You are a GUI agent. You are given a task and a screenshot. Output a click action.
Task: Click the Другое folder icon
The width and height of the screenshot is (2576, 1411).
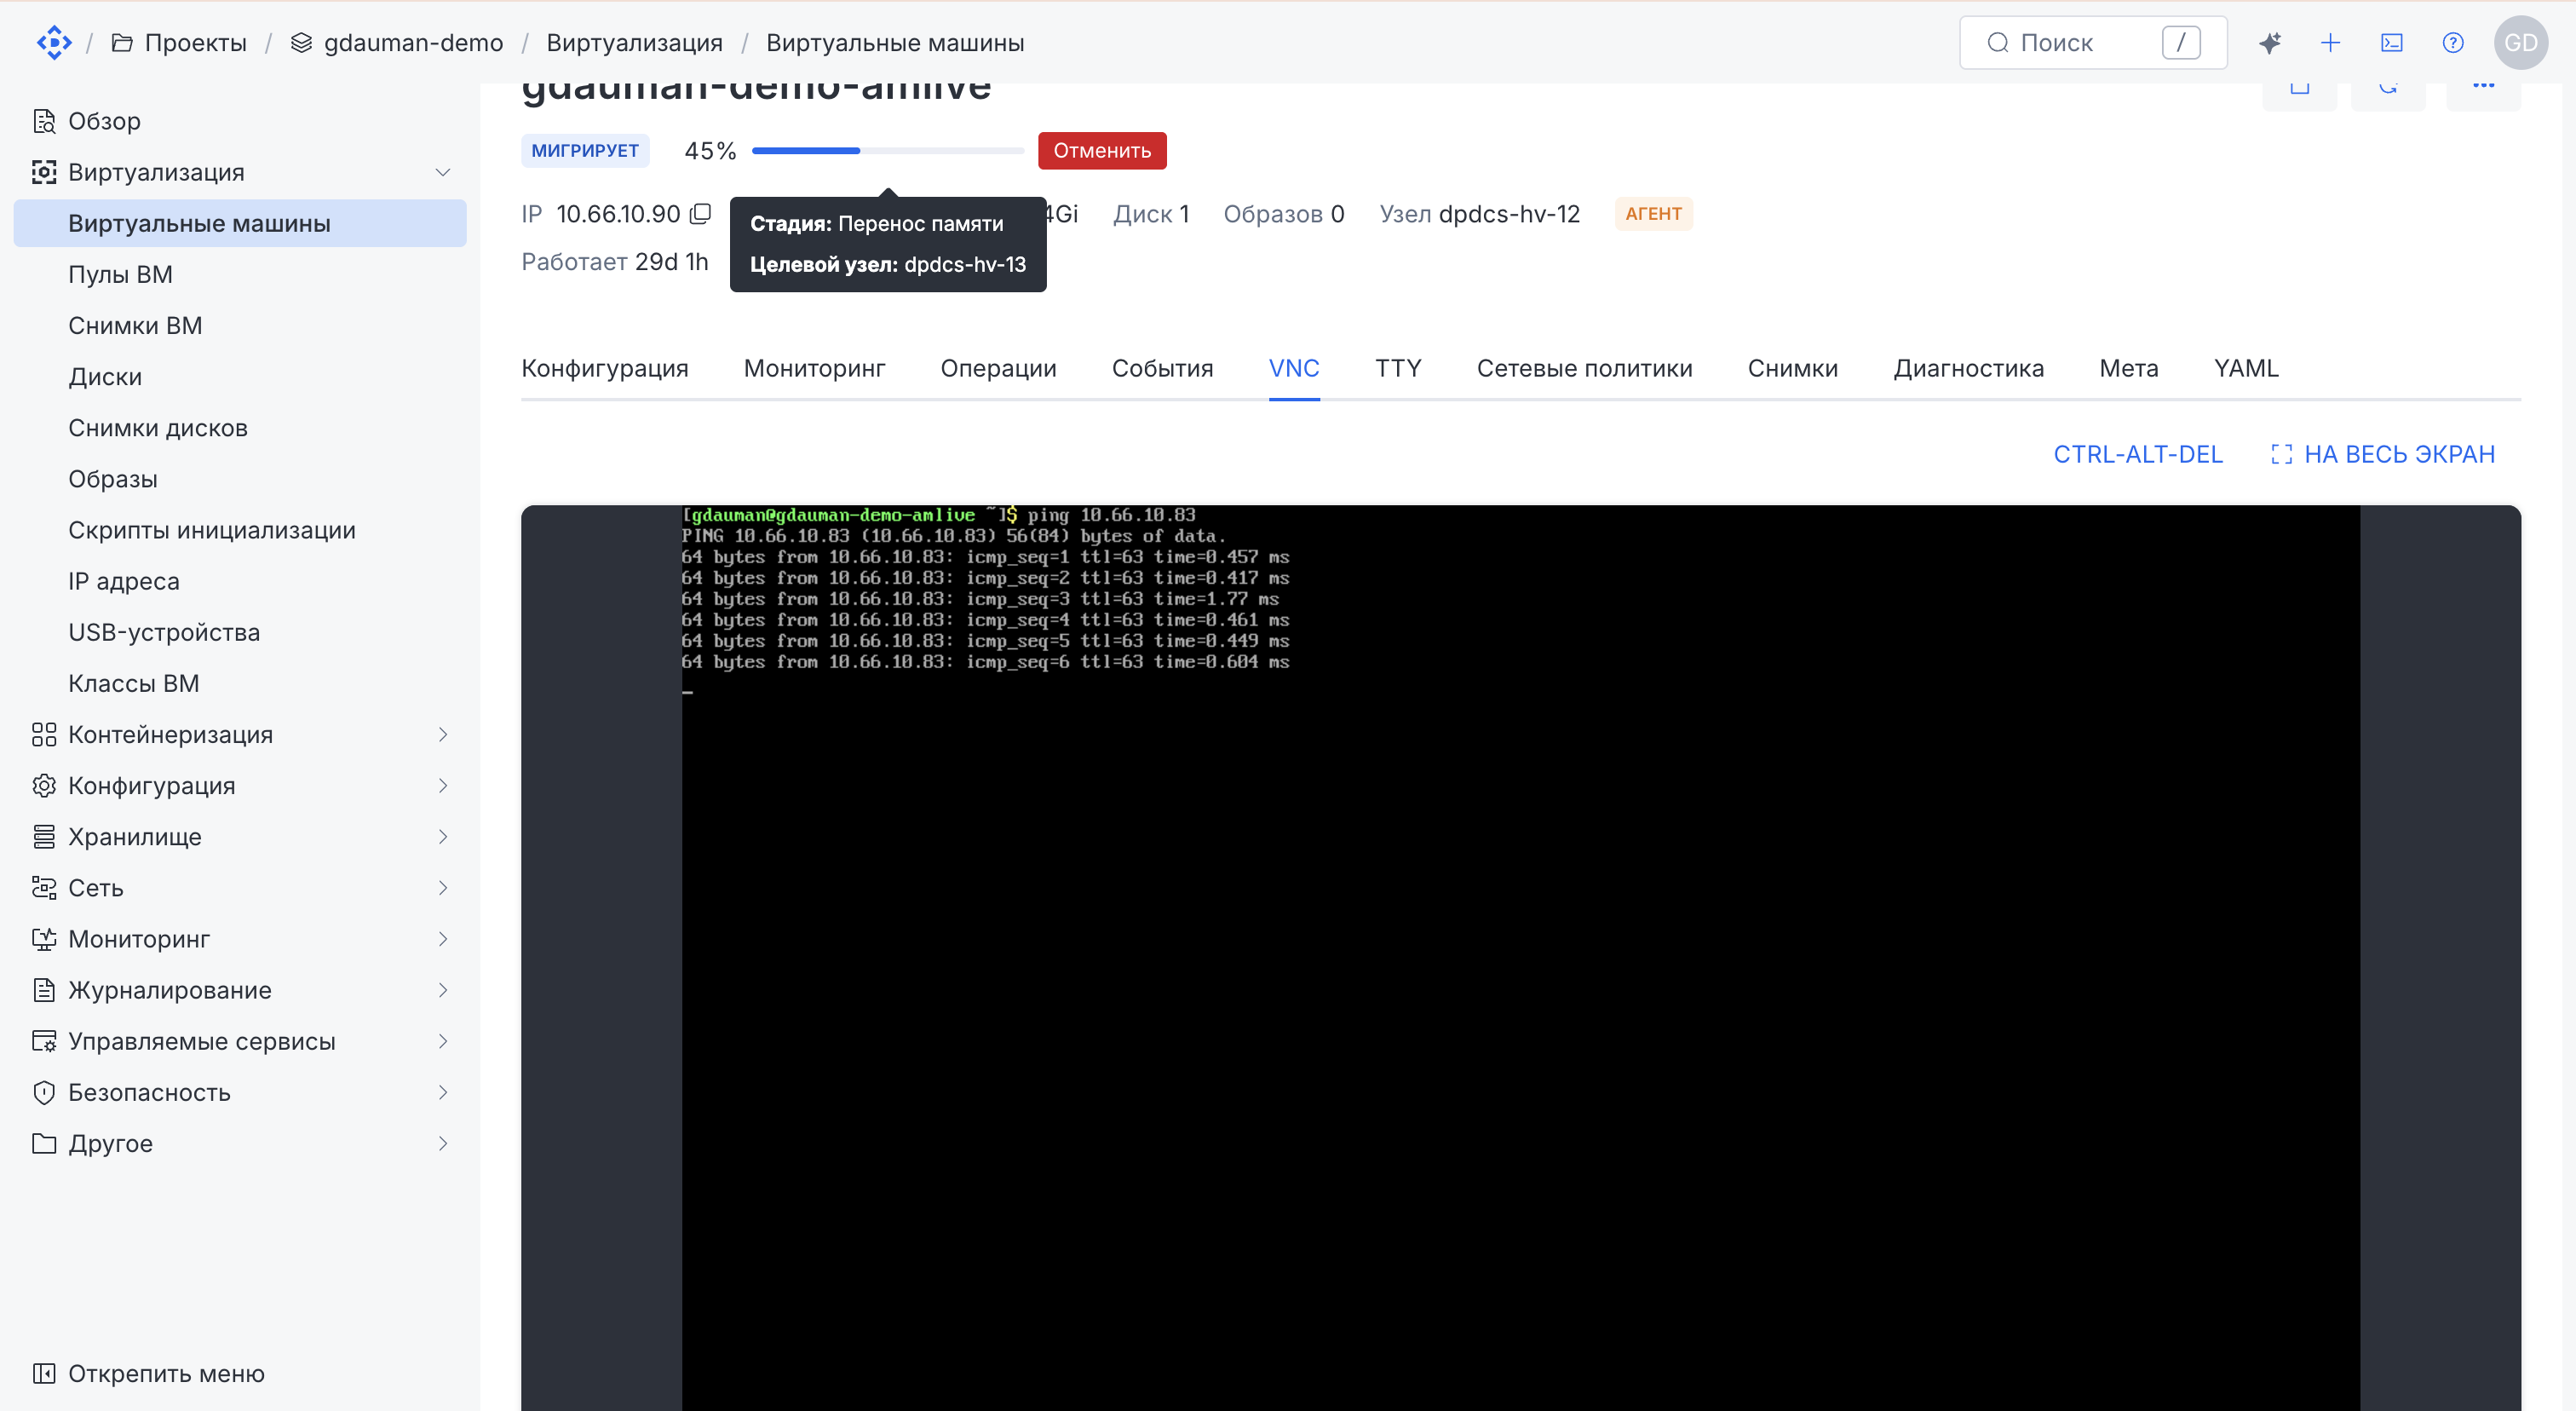tap(44, 1143)
